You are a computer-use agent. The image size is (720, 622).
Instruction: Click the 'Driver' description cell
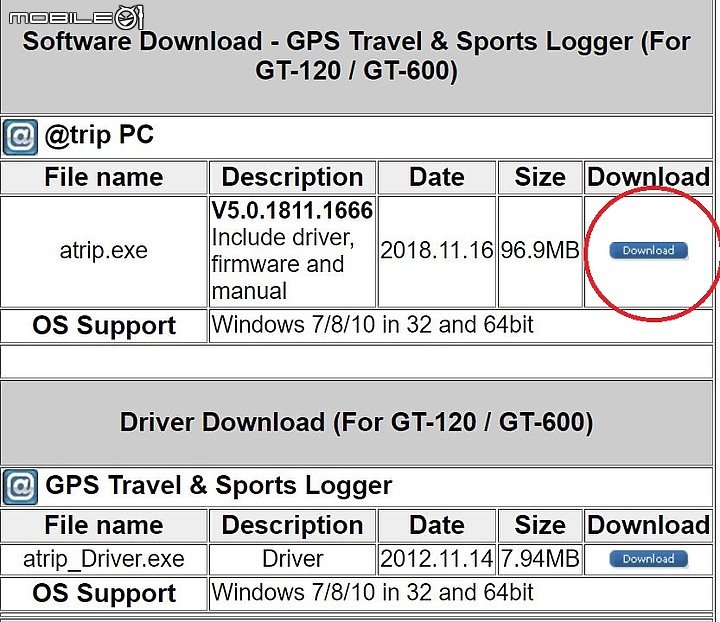click(x=292, y=559)
